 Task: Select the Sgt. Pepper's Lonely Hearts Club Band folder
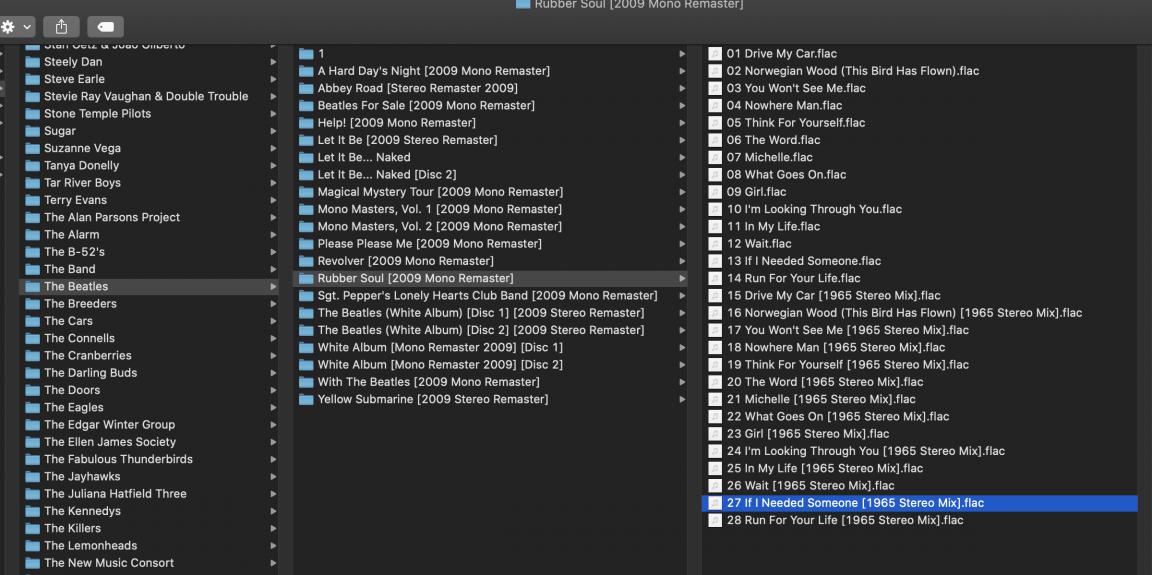[x=487, y=296]
